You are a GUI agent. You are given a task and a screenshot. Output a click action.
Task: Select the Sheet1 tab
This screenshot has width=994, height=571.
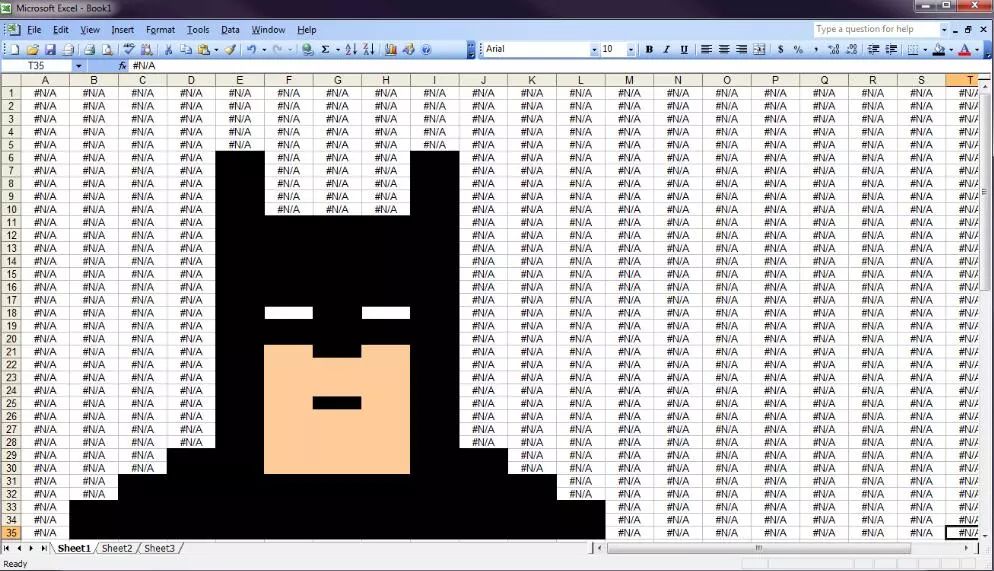[x=74, y=548]
